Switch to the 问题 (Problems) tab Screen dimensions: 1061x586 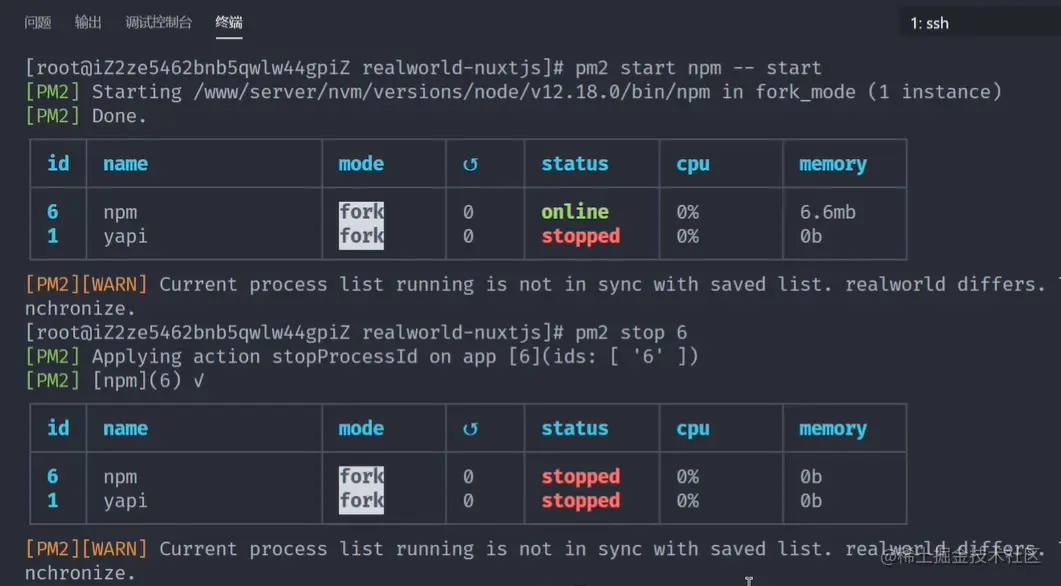click(x=38, y=22)
